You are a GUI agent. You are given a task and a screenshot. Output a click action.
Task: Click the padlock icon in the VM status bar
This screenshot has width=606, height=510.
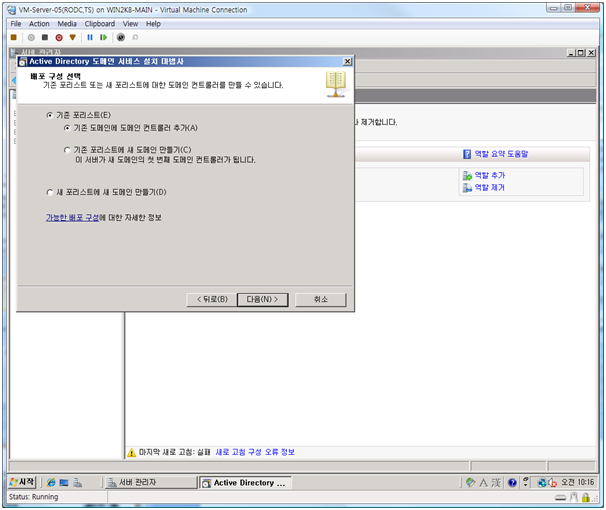pos(586,498)
